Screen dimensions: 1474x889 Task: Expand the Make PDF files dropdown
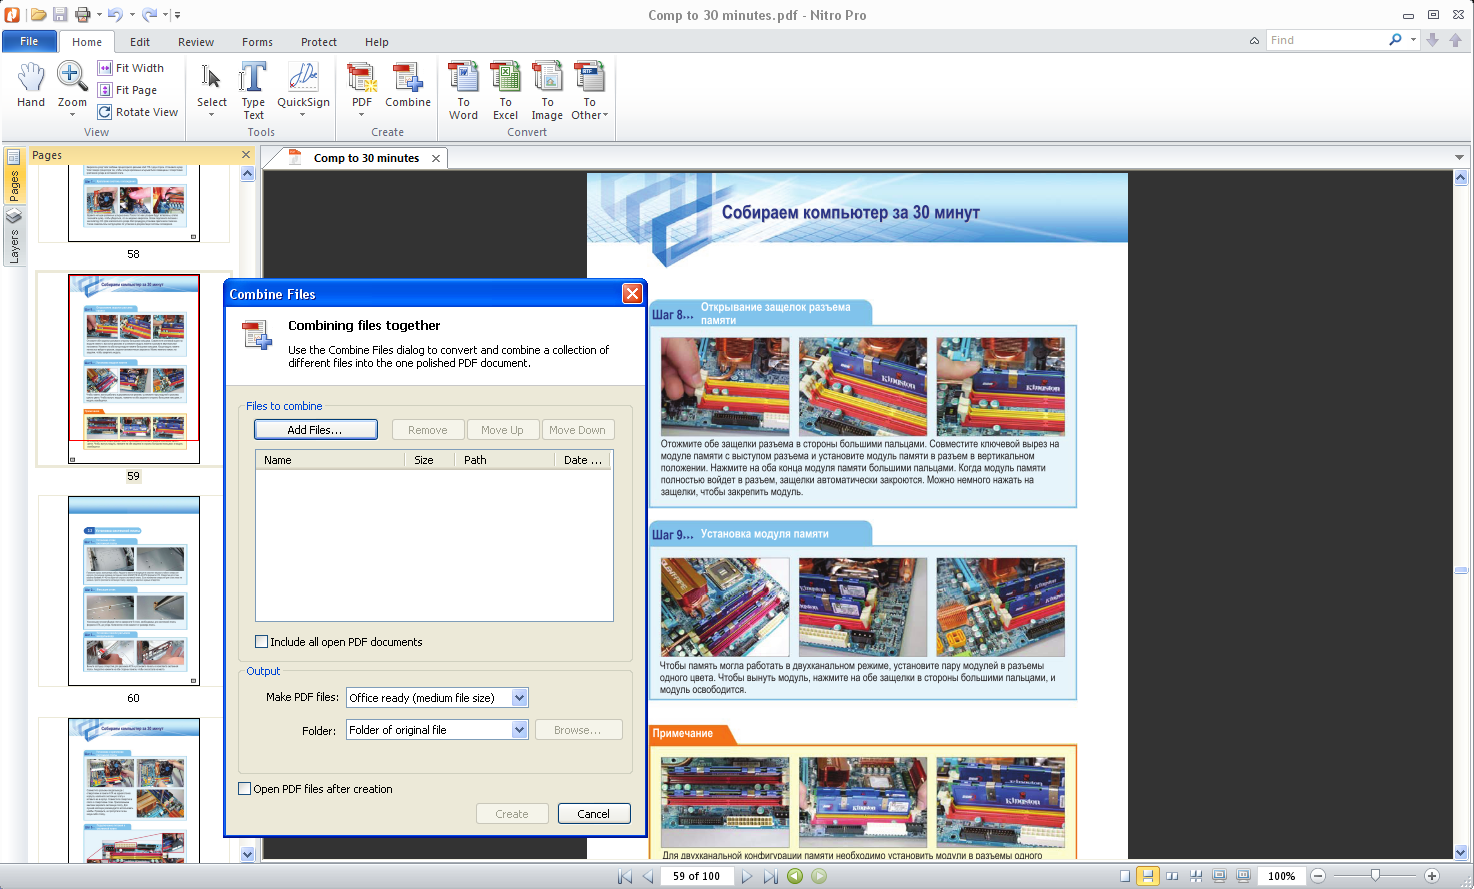[x=519, y=698]
